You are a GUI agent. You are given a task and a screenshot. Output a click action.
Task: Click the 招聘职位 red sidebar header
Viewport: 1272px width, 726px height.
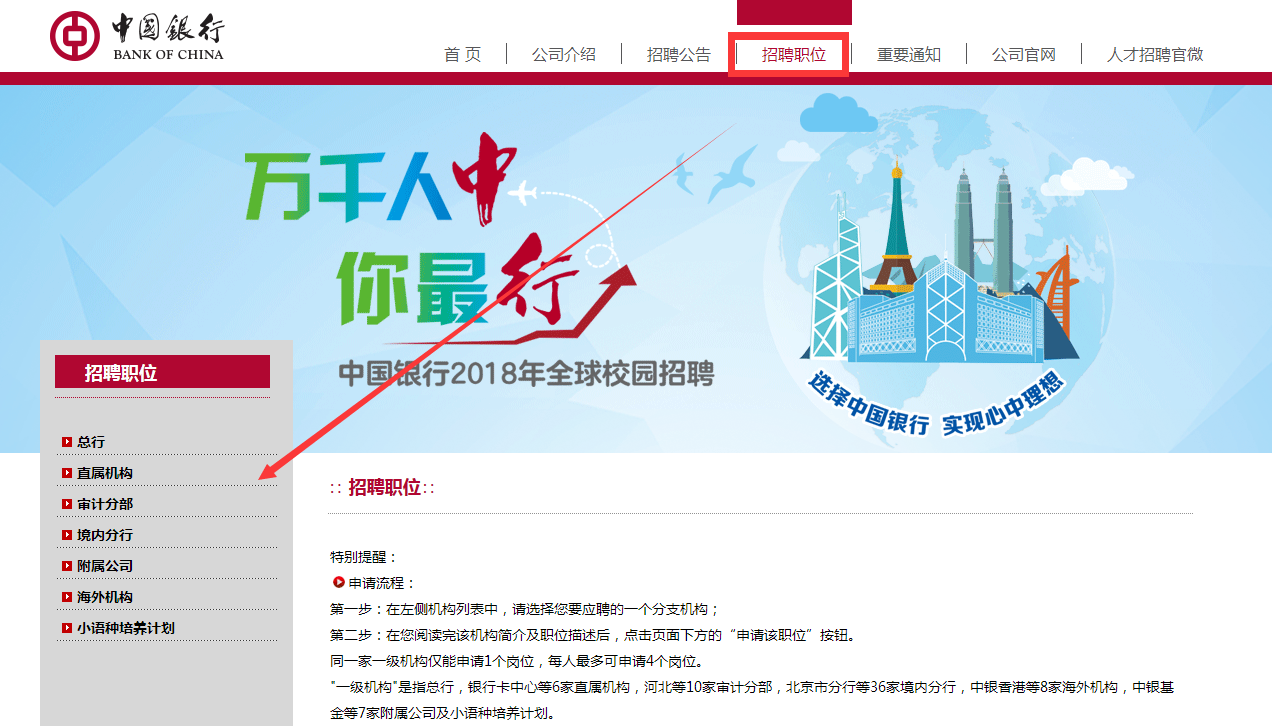point(162,372)
